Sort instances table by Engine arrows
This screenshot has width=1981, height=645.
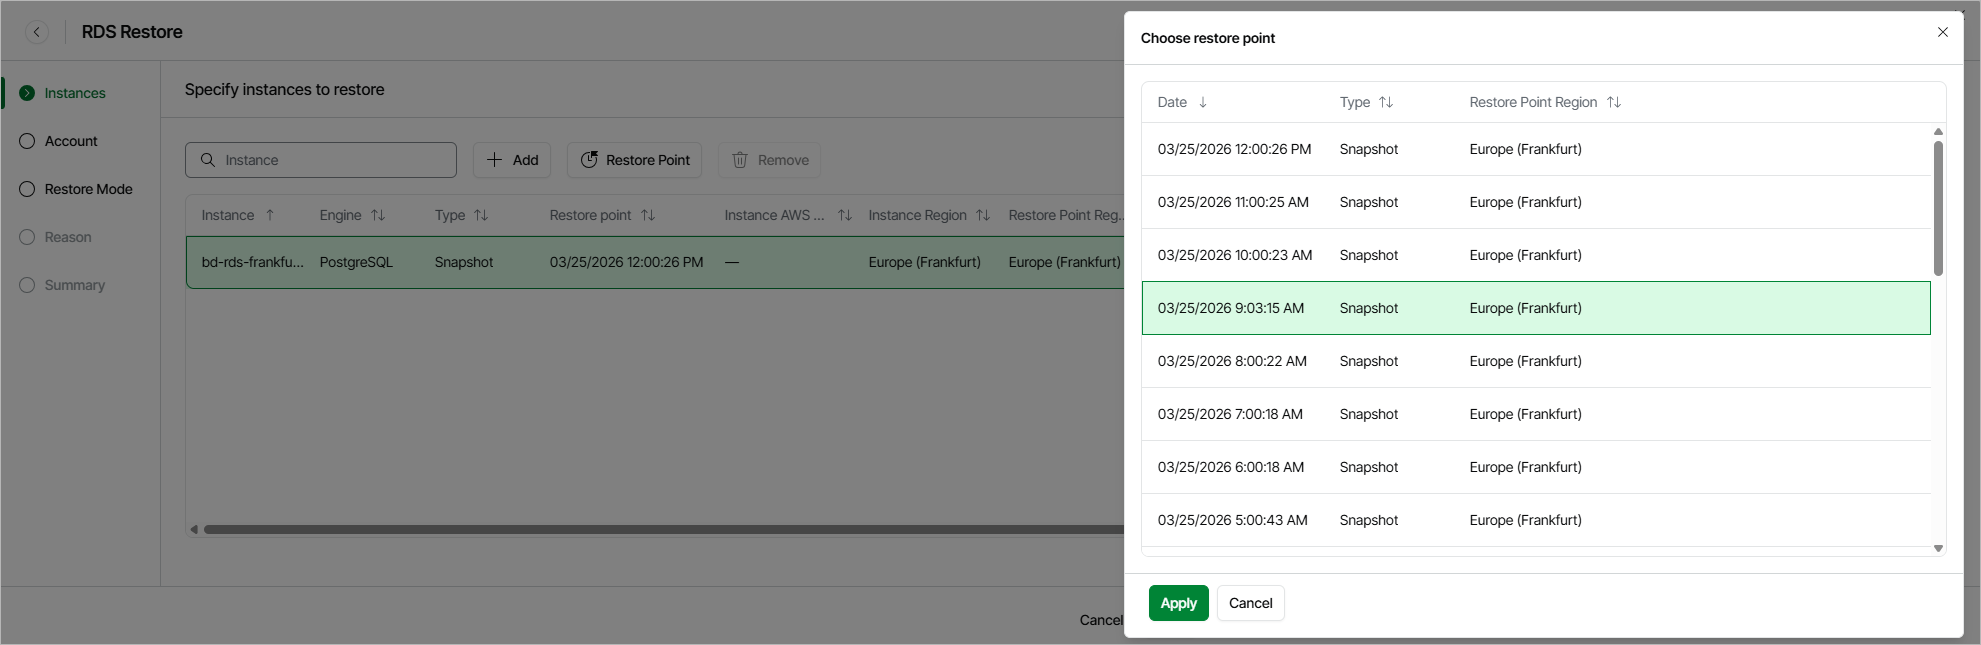coord(378,215)
